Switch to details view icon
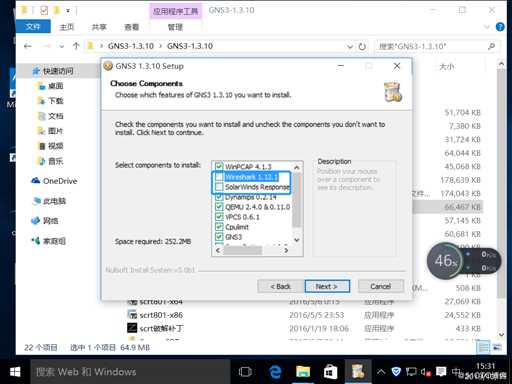 (483, 347)
